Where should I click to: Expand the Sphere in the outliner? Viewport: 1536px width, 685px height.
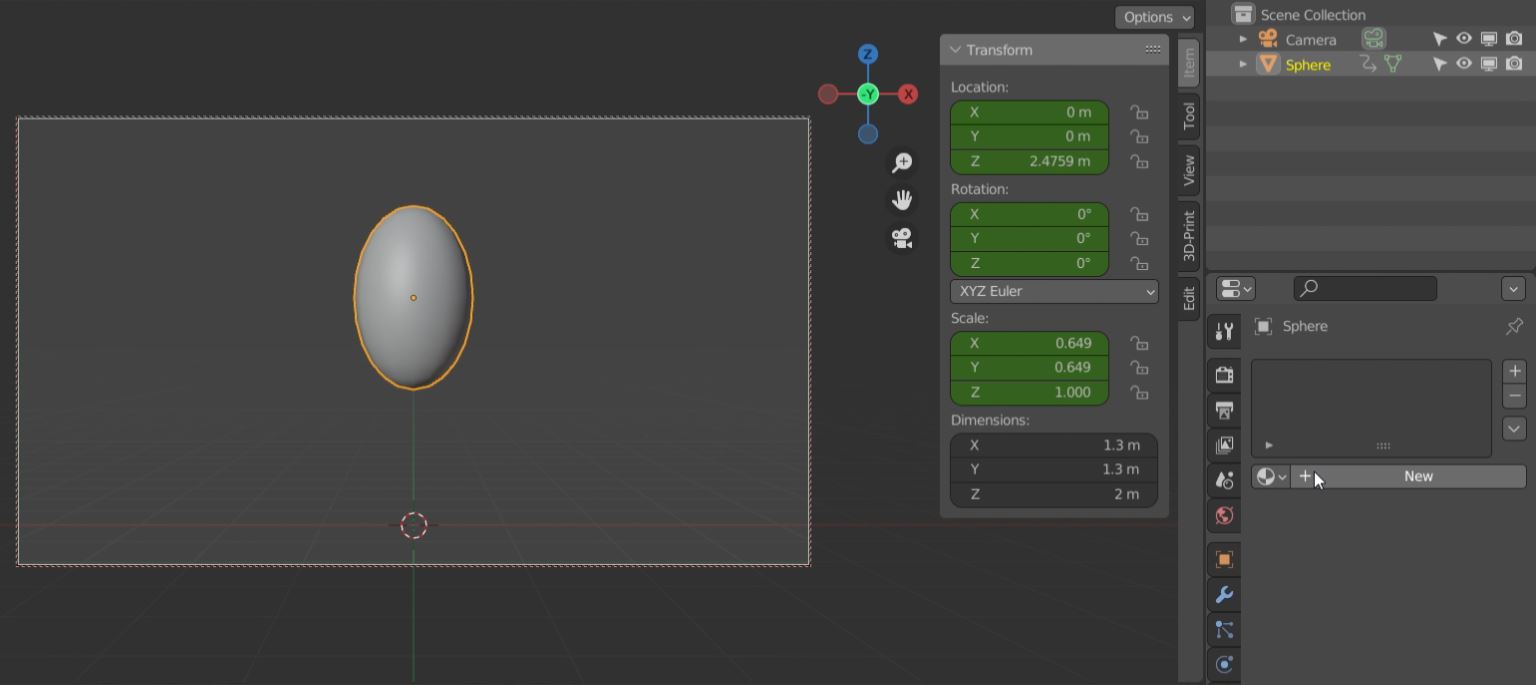1243,63
